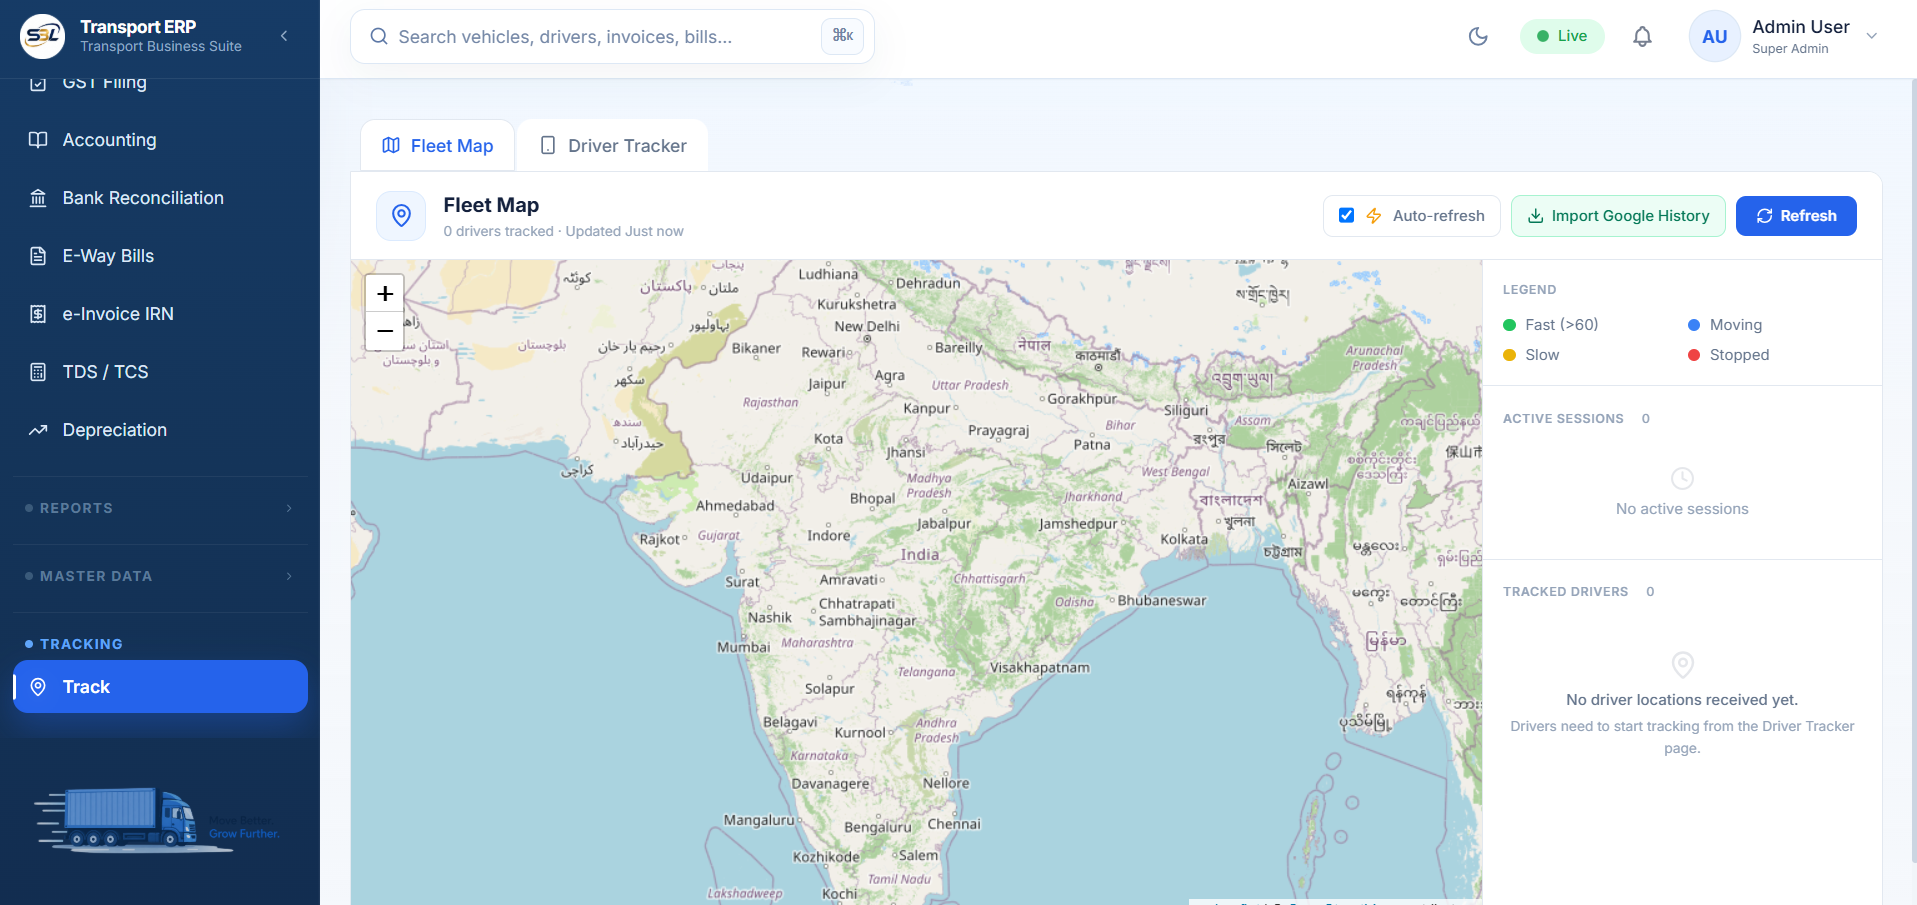Toggle the Auto-refresh checkbox

point(1346,216)
